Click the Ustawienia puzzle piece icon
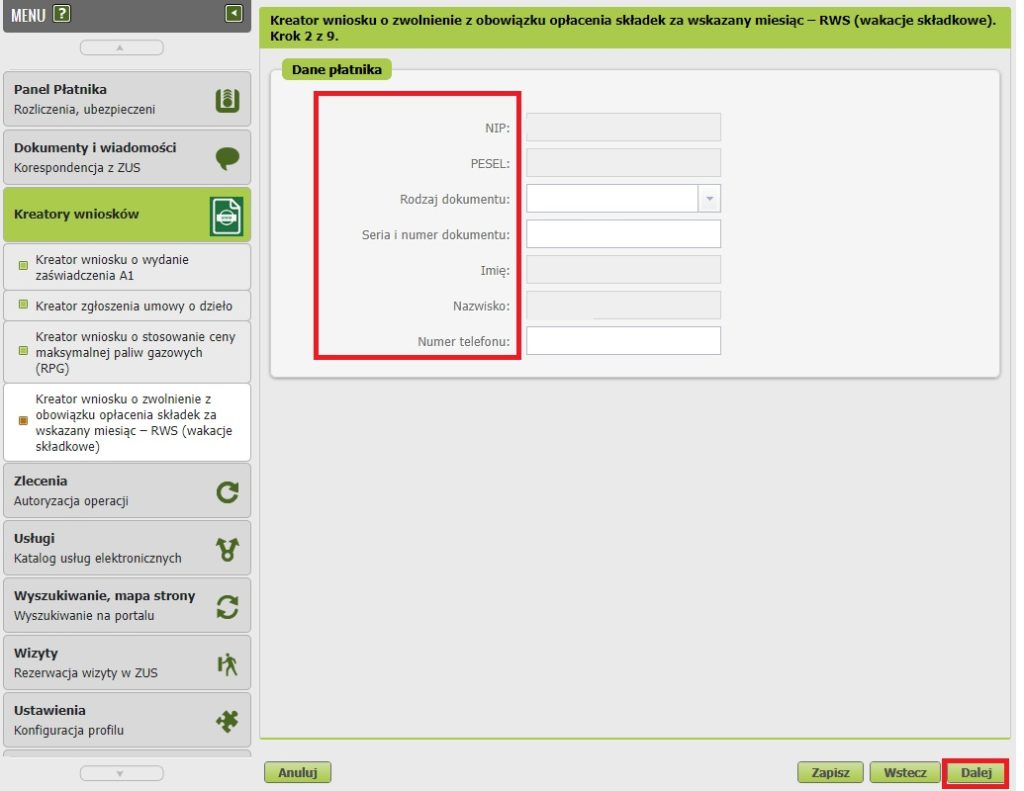The height and width of the screenshot is (791, 1024). tap(228, 721)
